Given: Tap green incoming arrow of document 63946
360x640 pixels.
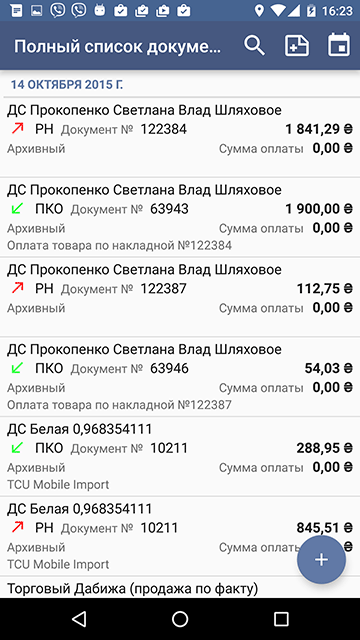Looking at the screenshot, I should tap(18, 368).
